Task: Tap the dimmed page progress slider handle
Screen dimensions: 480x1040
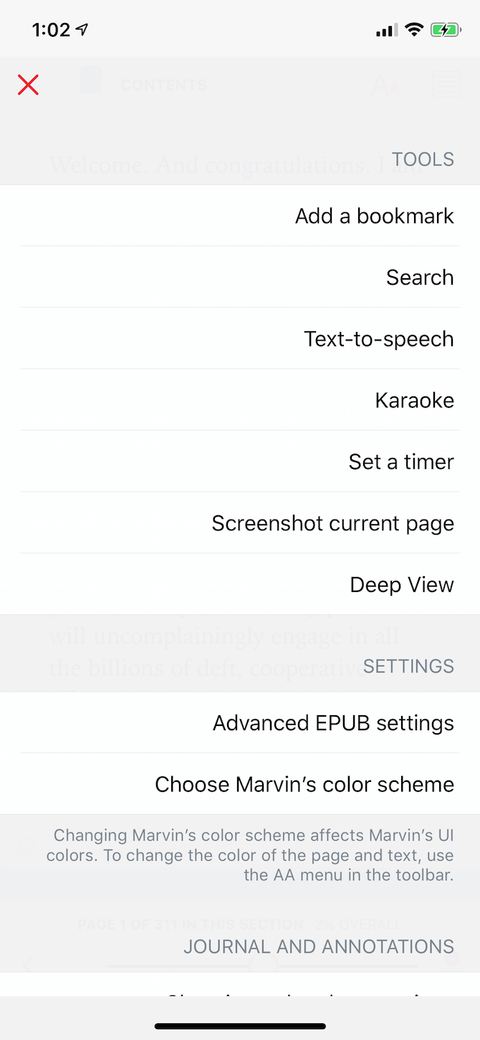Action: click(x=264, y=965)
